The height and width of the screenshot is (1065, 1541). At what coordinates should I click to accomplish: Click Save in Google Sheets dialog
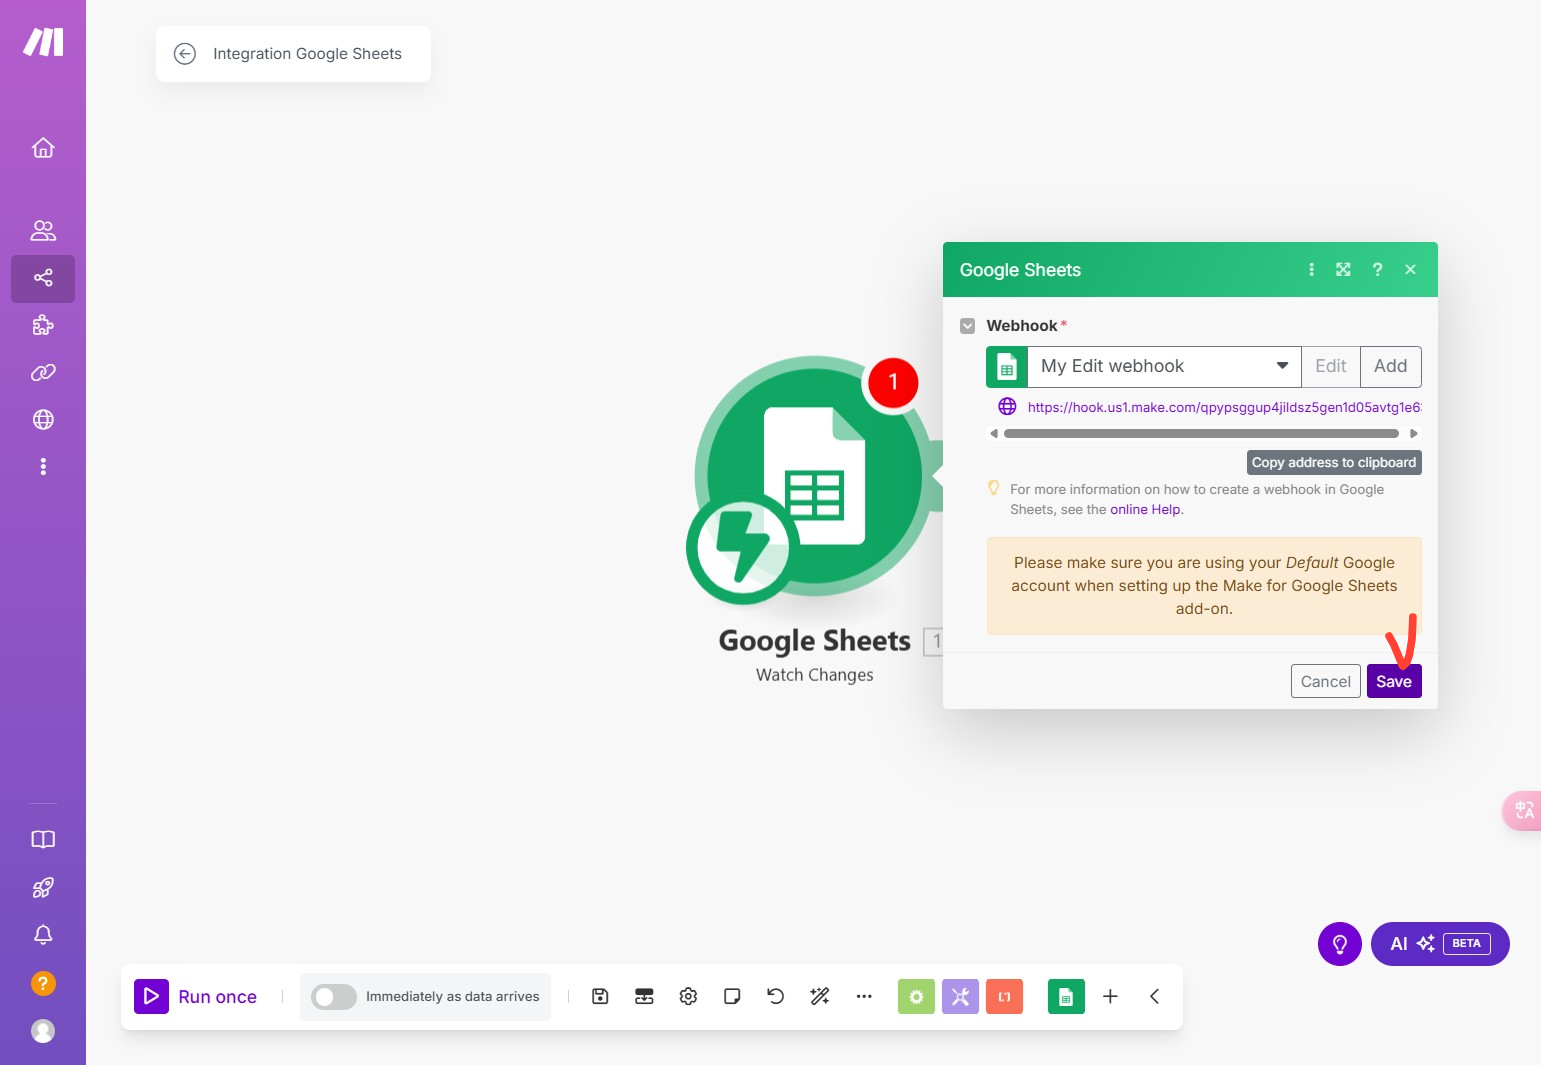[1394, 682]
